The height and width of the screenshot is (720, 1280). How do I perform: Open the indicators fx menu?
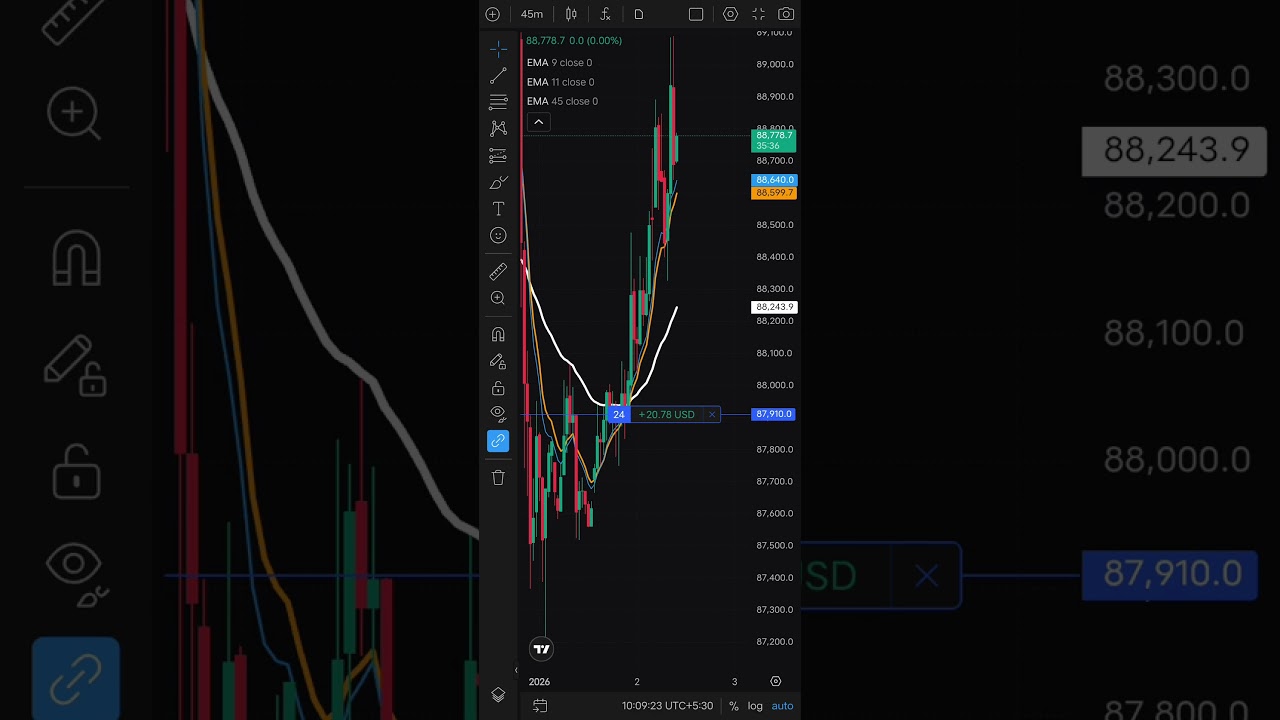(605, 14)
